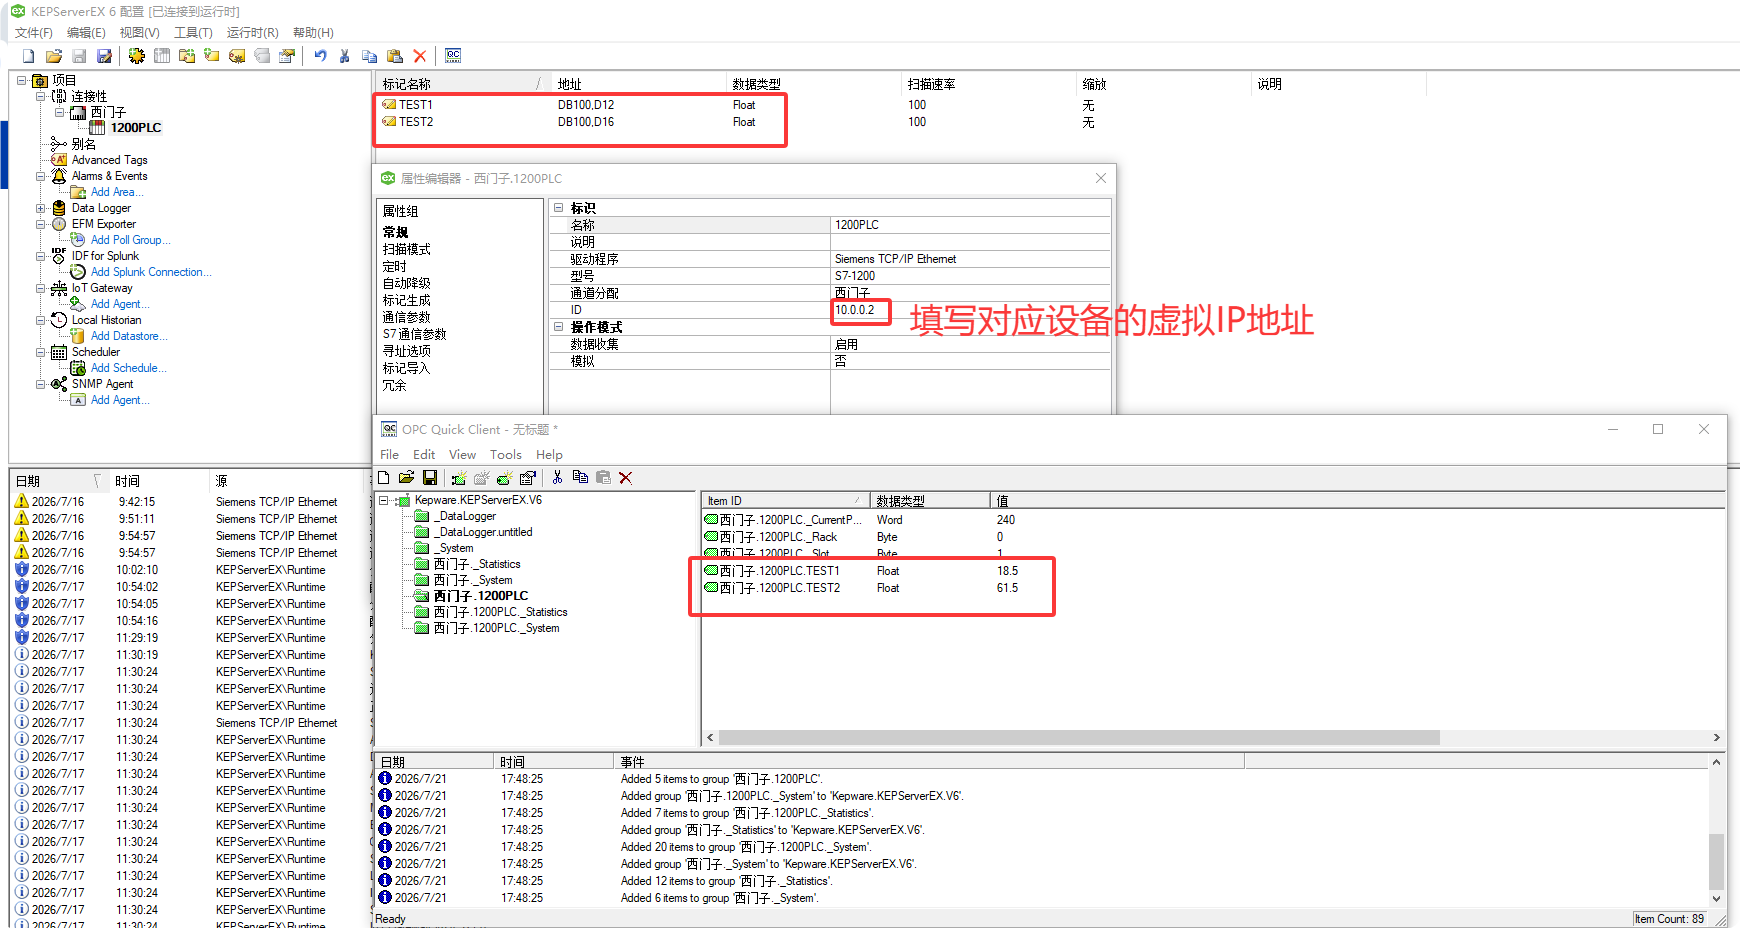The image size is (1740, 928).
Task: Select Advanced Tags in project tree
Action: click(109, 160)
